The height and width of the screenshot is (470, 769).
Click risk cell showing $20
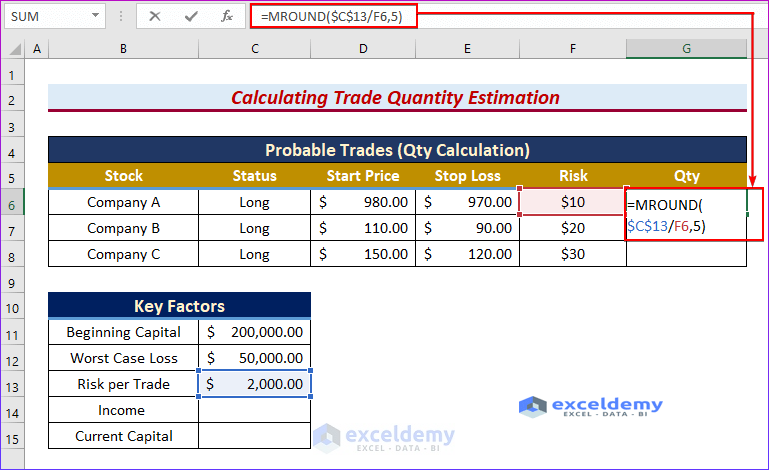point(573,228)
